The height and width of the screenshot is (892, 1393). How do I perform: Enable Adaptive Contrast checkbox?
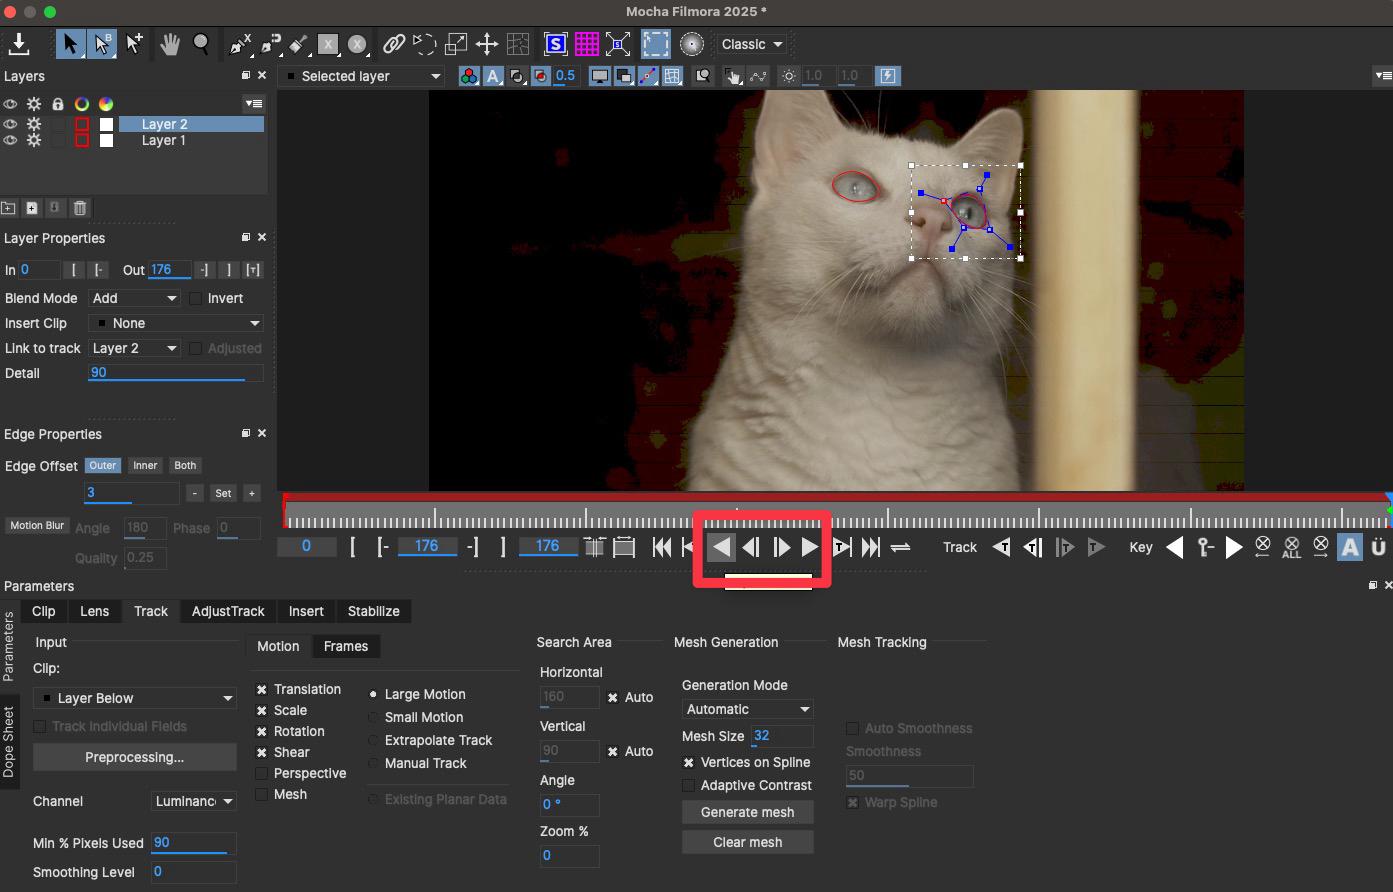689,786
